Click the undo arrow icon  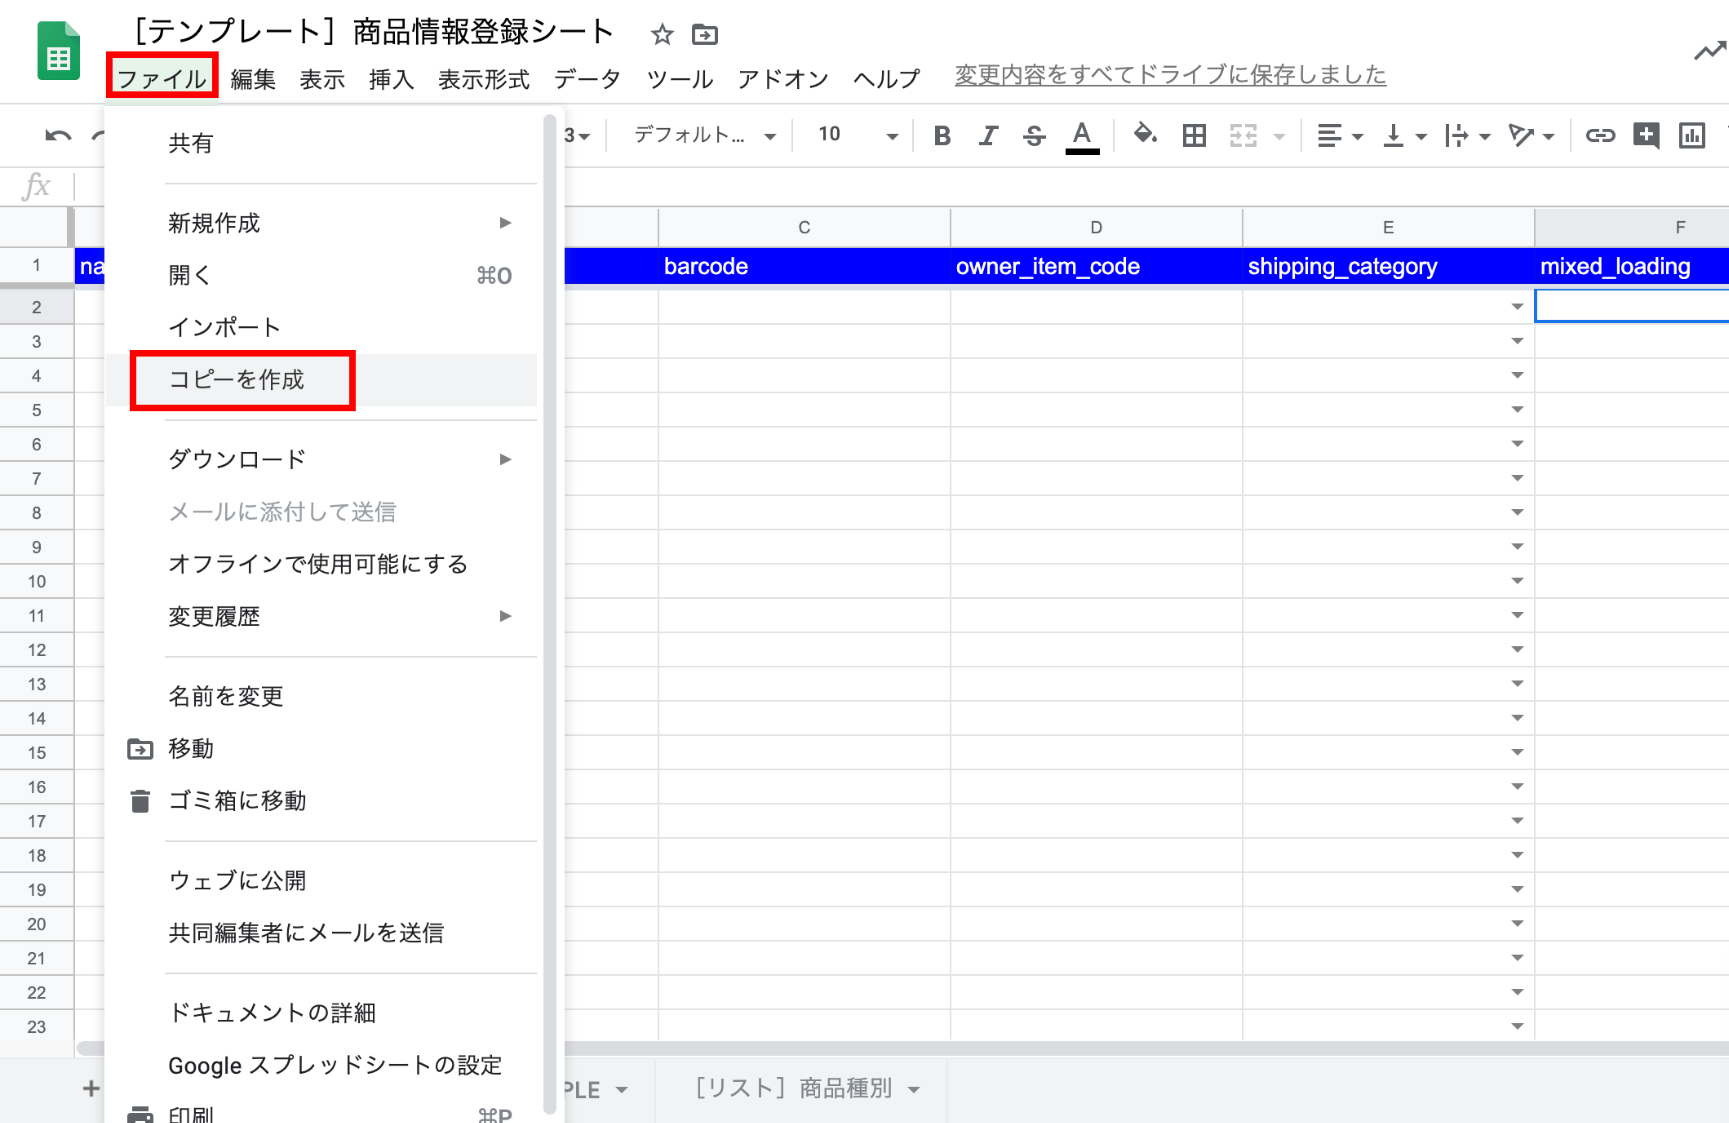coord(58,136)
